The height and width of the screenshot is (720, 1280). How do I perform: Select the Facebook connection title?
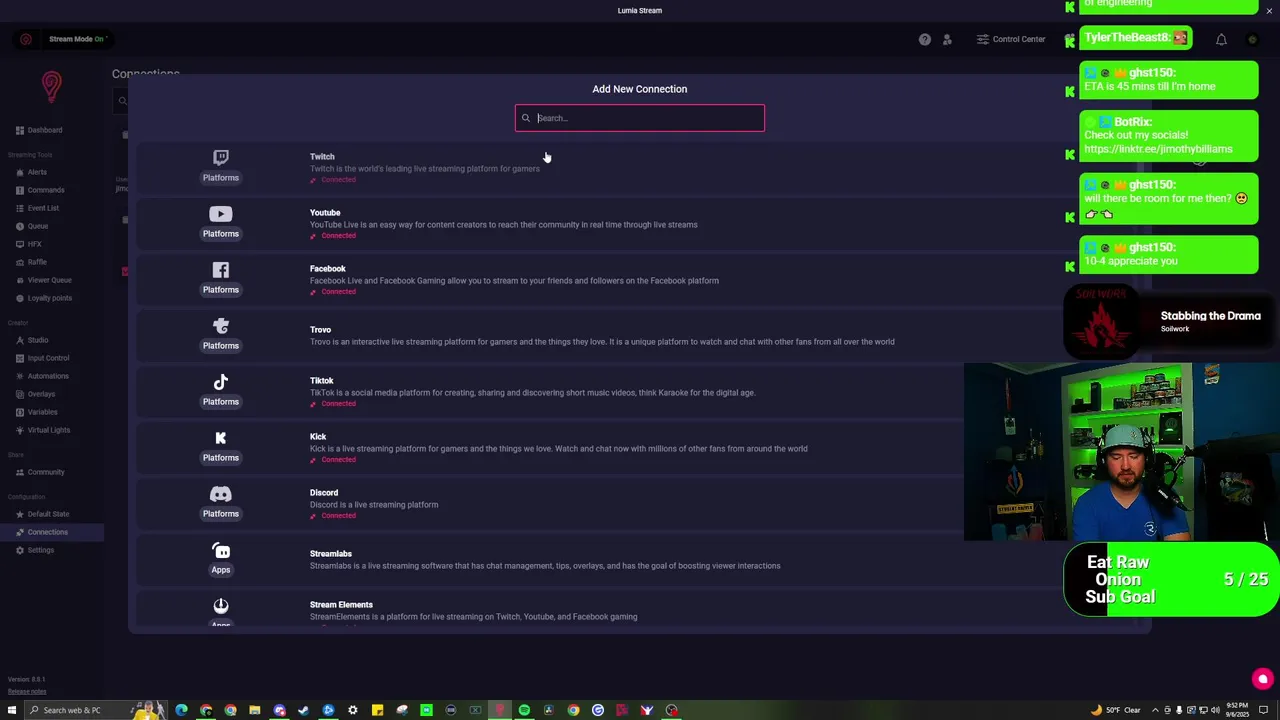[328, 269]
